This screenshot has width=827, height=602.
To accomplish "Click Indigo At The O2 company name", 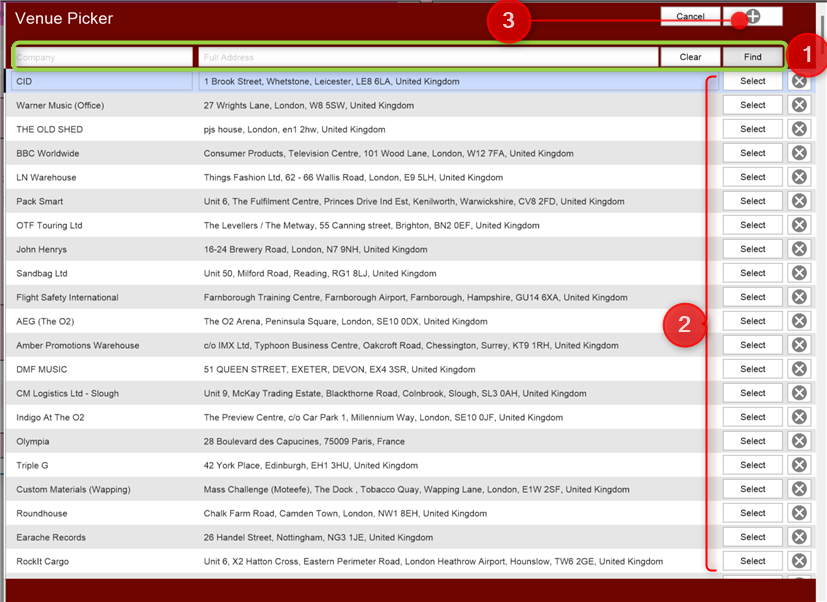I will pos(50,417).
